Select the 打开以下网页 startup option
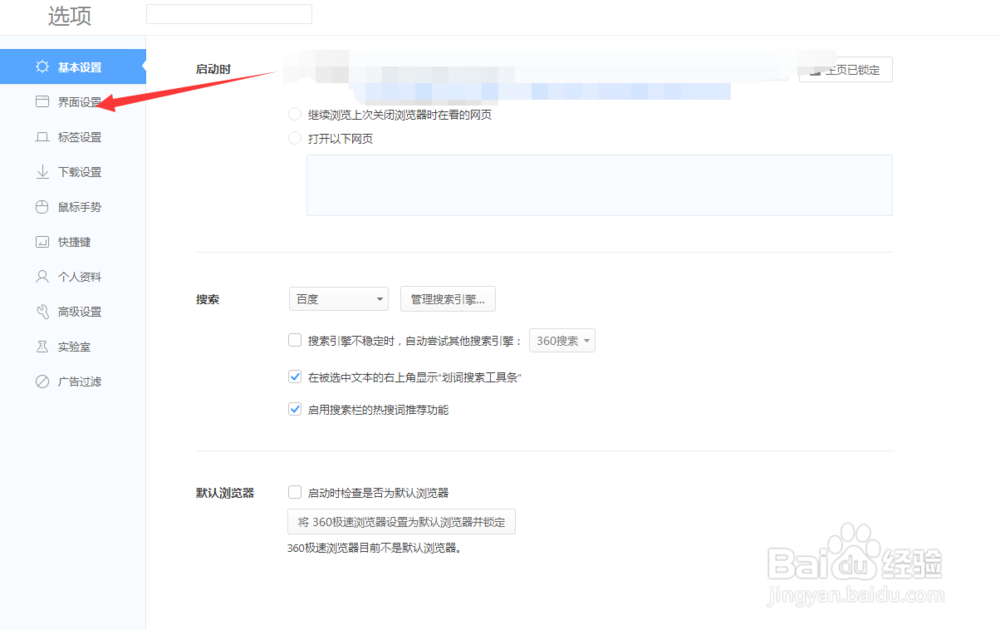This screenshot has height=630, width=1000. coord(295,138)
